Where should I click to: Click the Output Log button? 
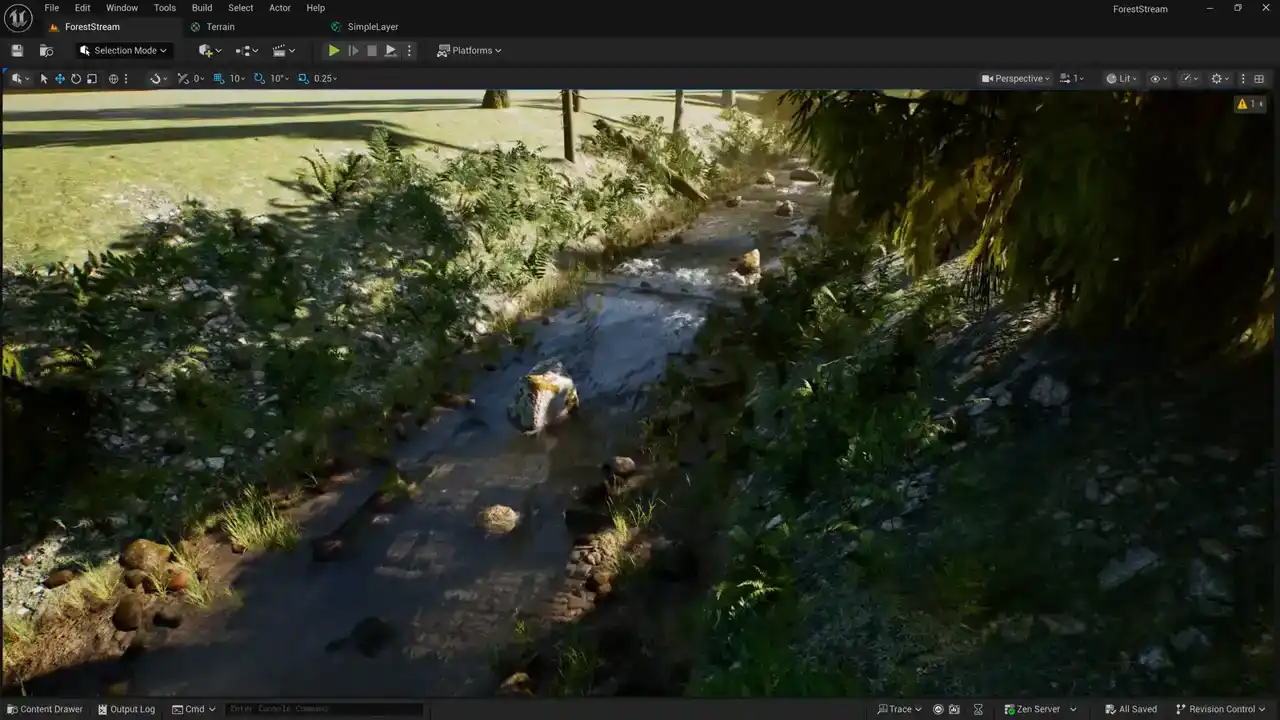coord(126,709)
